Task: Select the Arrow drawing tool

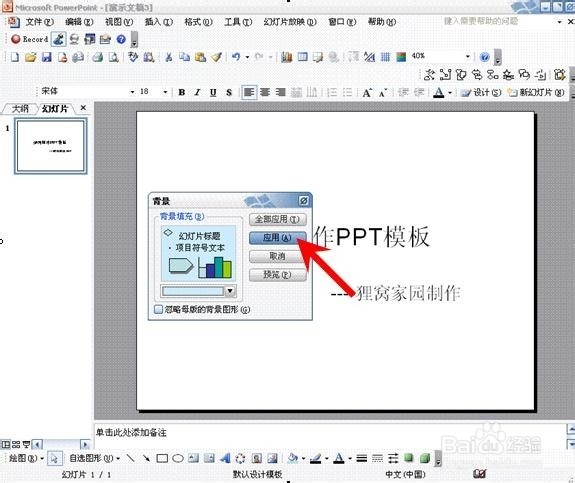Action: click(x=146, y=458)
